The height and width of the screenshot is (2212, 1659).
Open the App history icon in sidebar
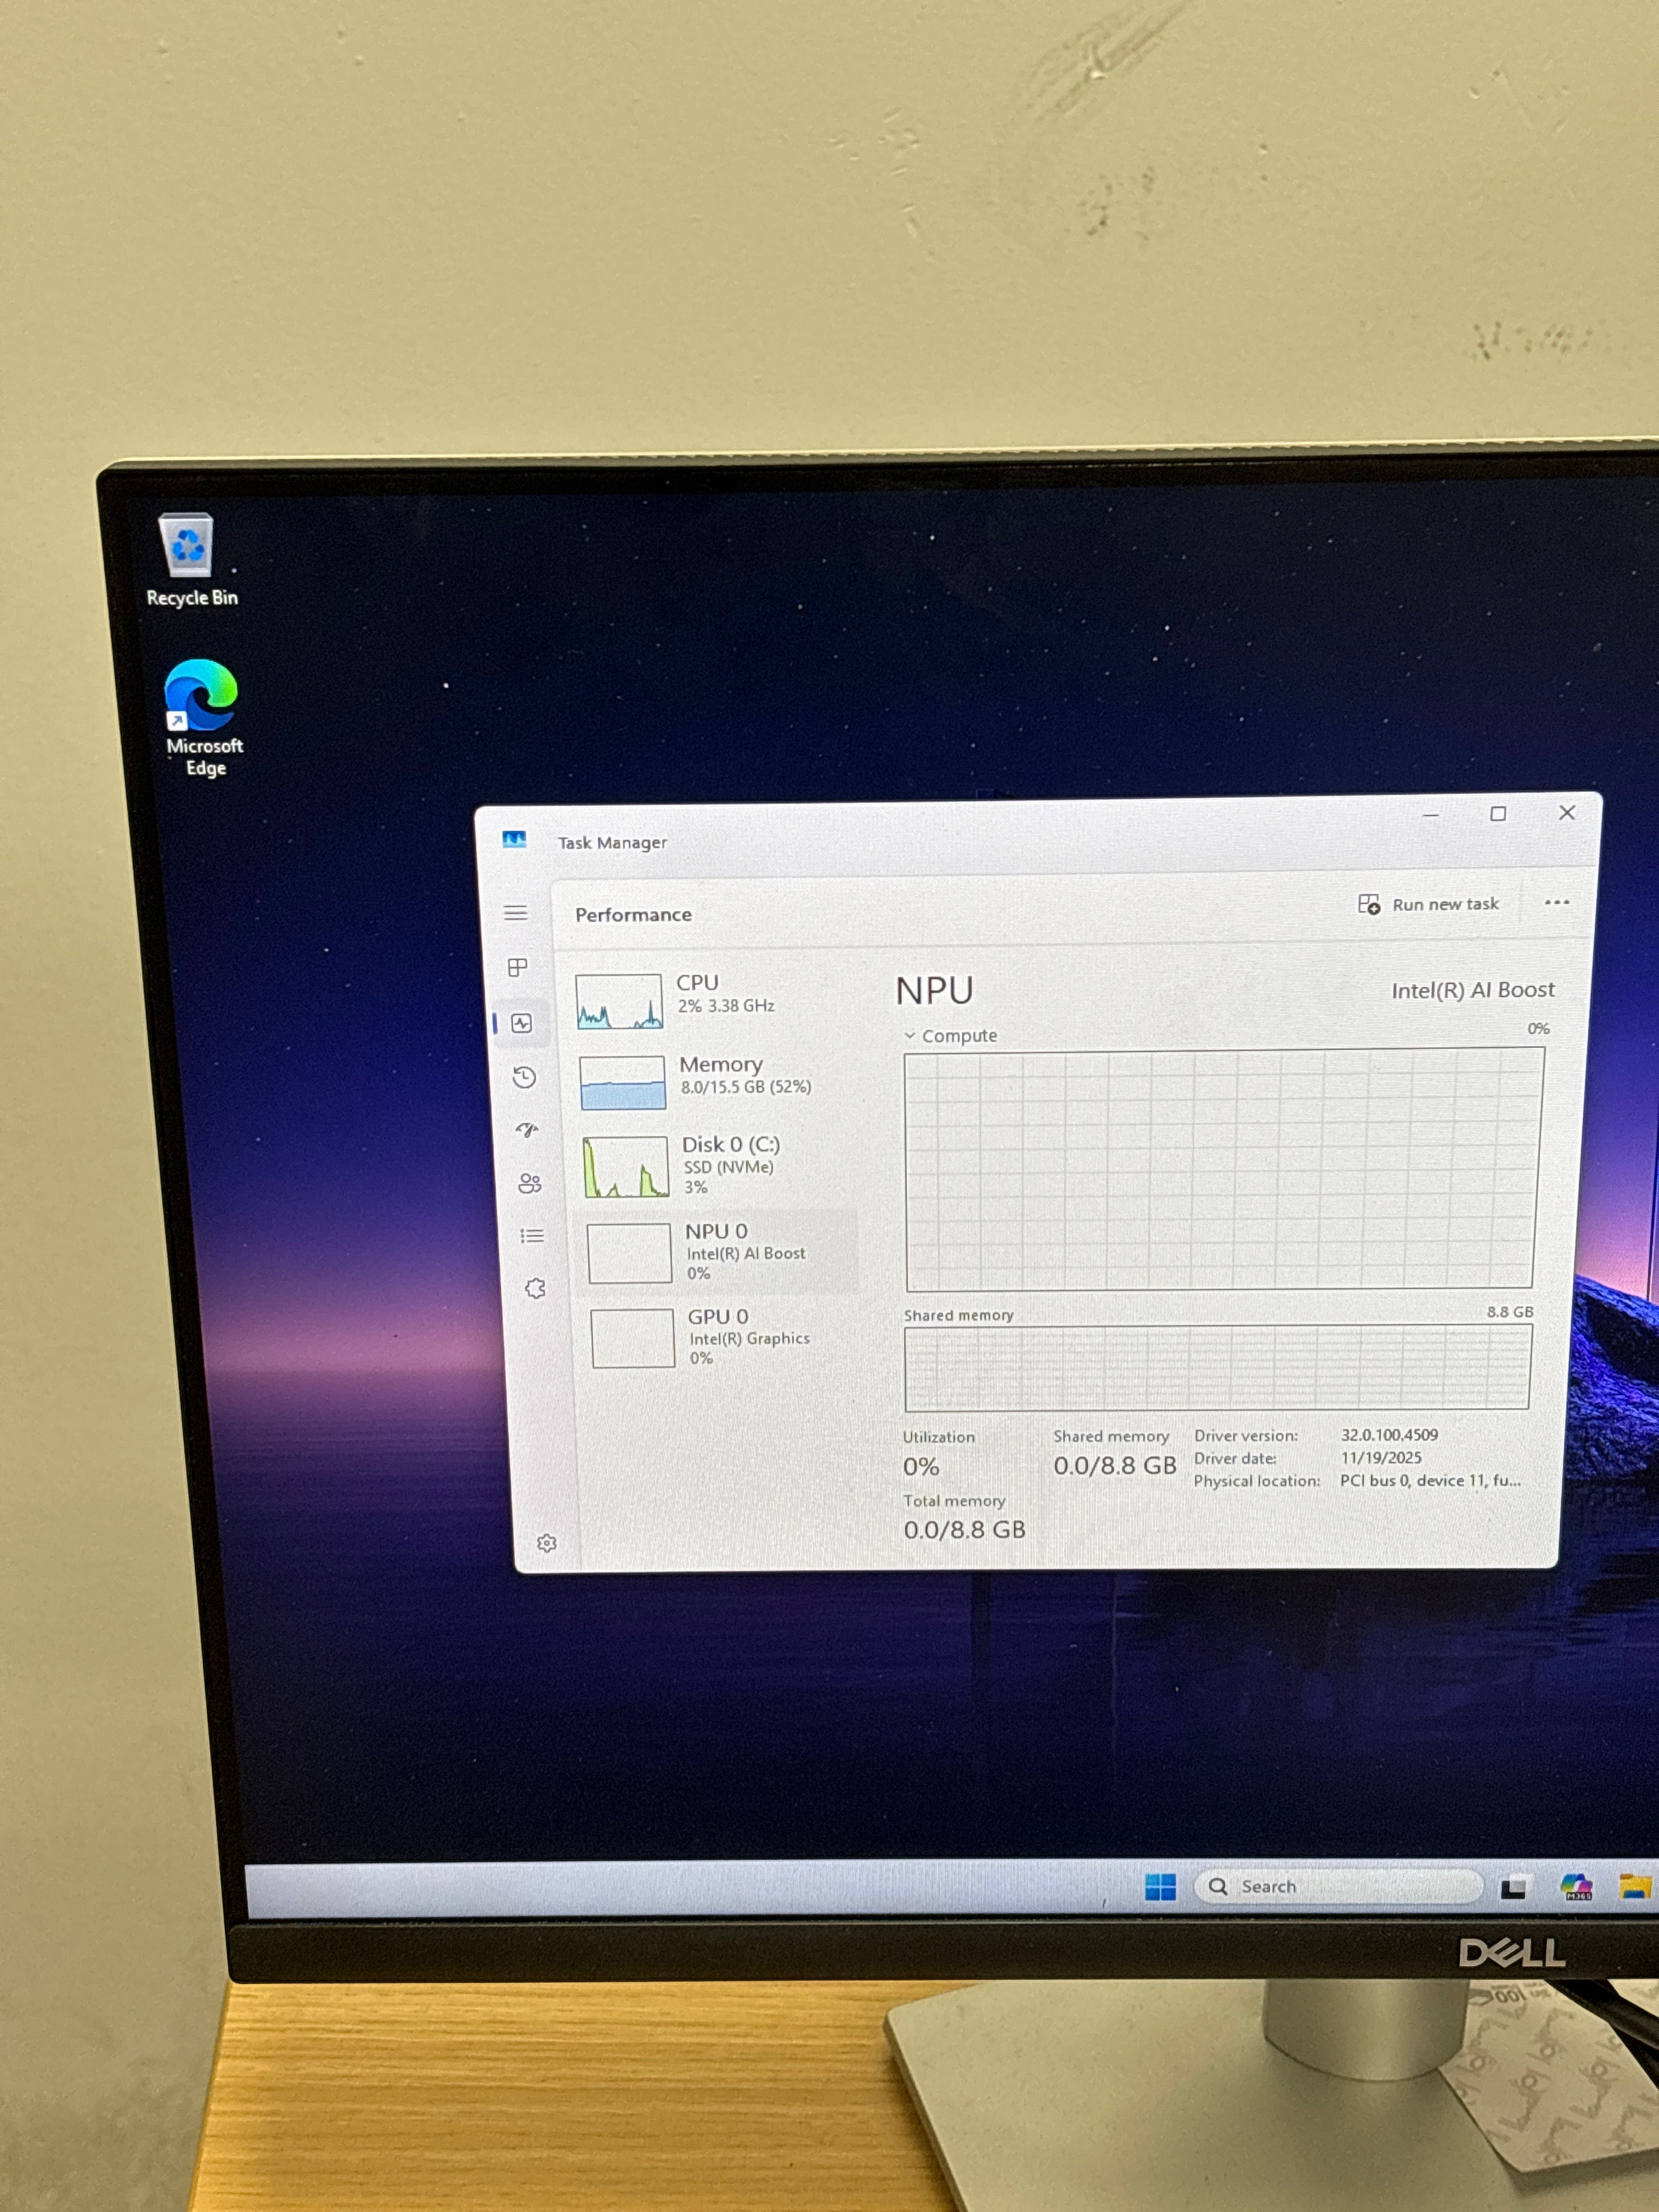click(x=525, y=1077)
